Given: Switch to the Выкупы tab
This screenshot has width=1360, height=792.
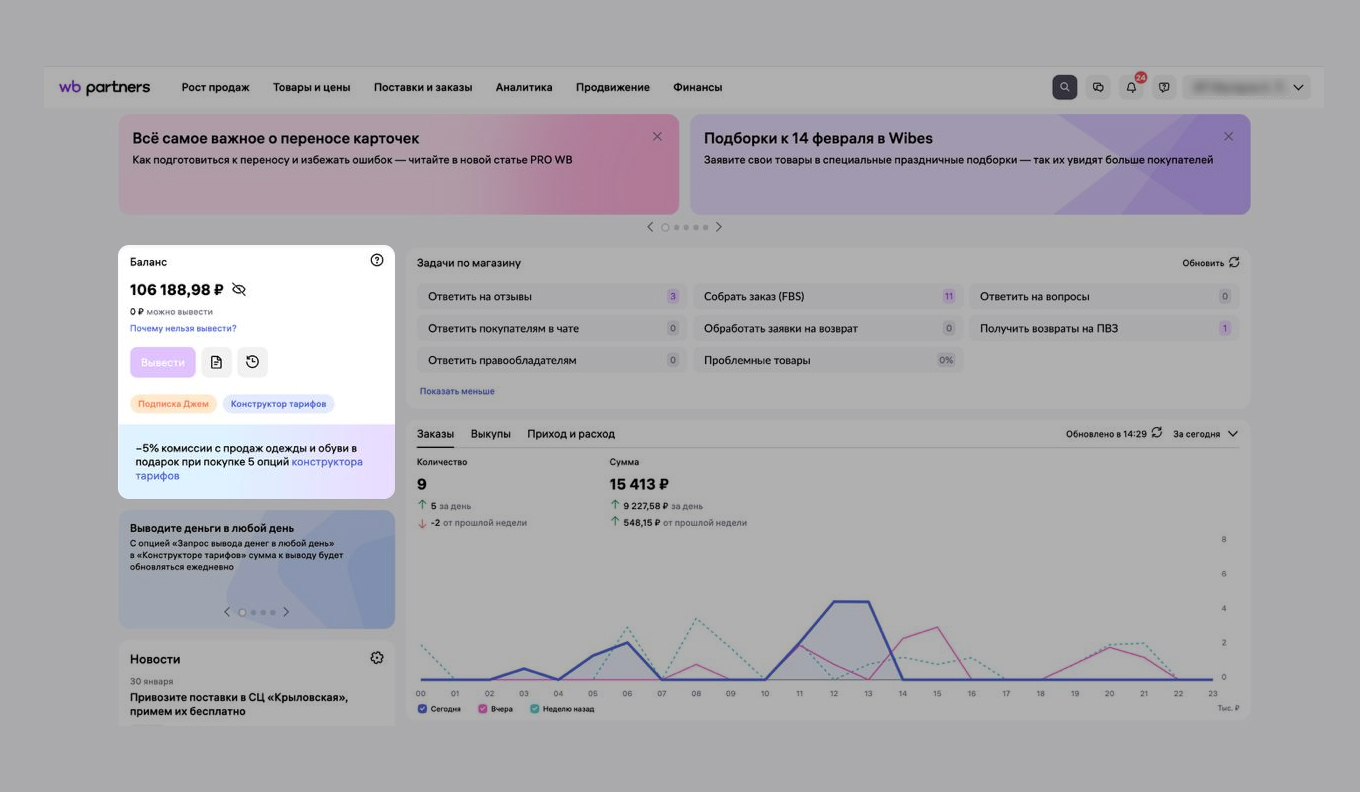Looking at the screenshot, I should (491, 434).
